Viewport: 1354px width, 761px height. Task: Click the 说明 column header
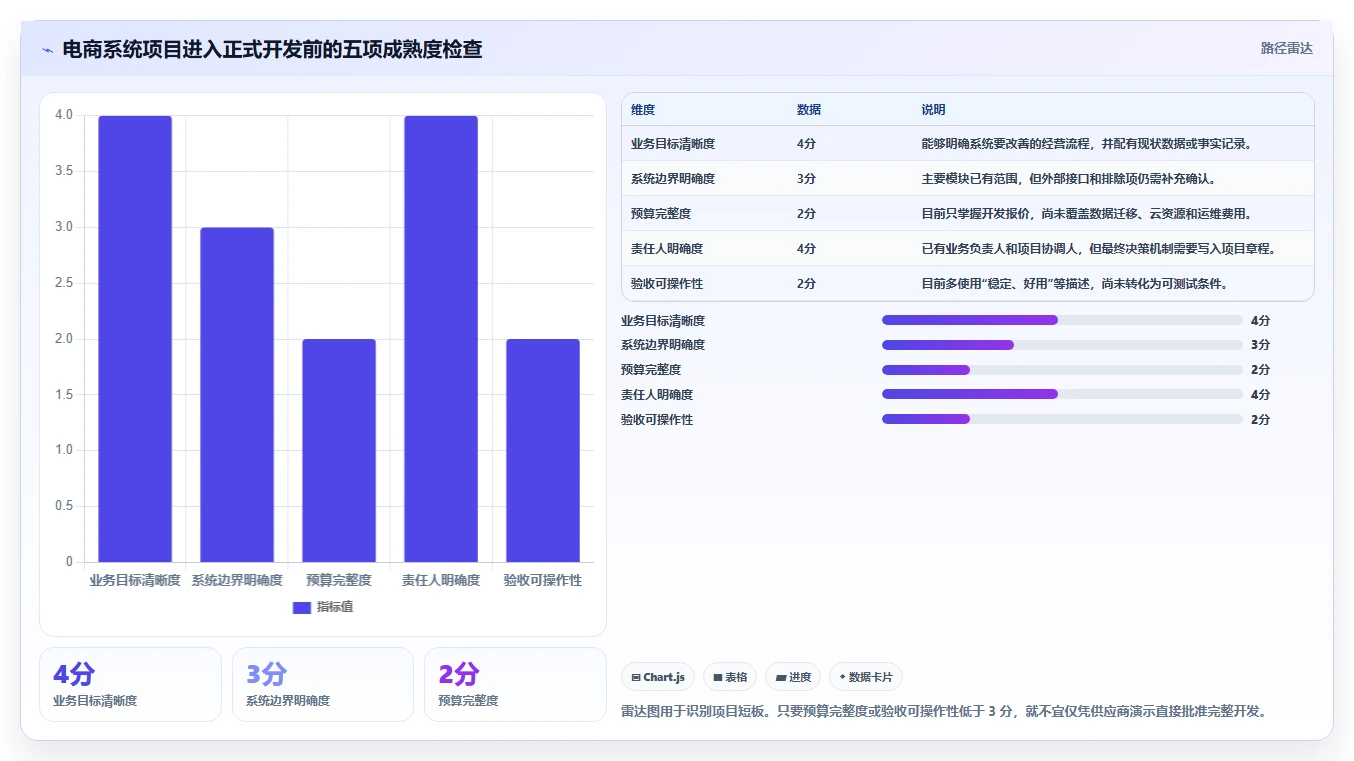933,110
